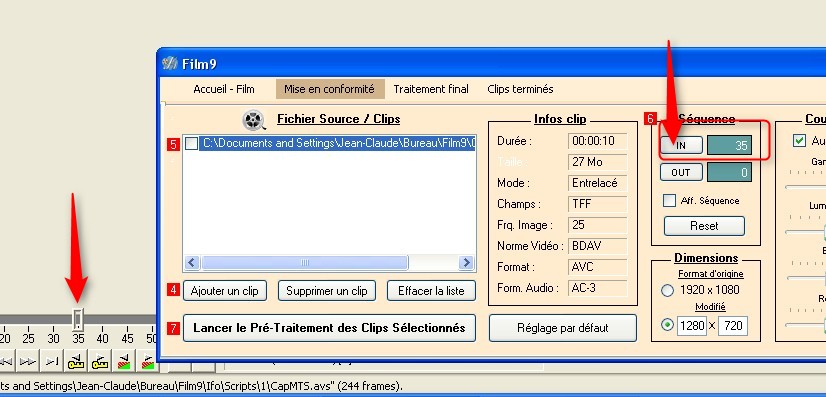Click Supprimer un clip
Viewport: 826px width, 397px height.
coord(327,291)
